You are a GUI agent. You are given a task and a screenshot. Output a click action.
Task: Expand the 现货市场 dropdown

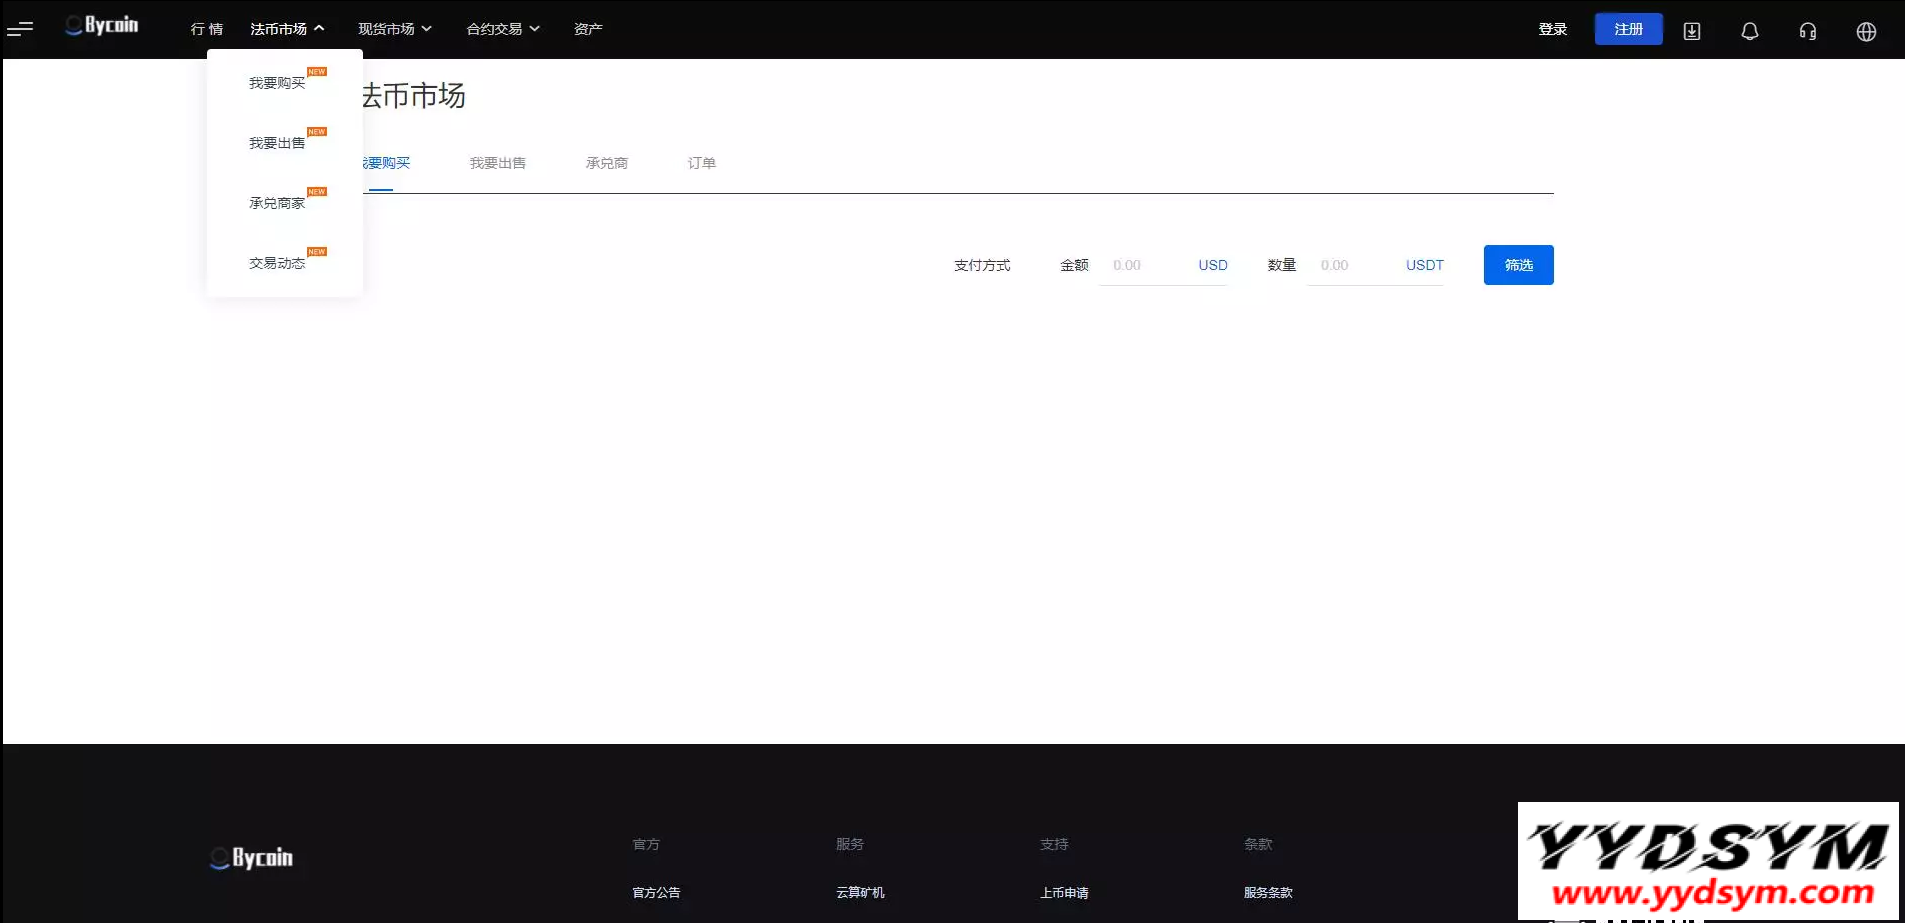pos(395,29)
